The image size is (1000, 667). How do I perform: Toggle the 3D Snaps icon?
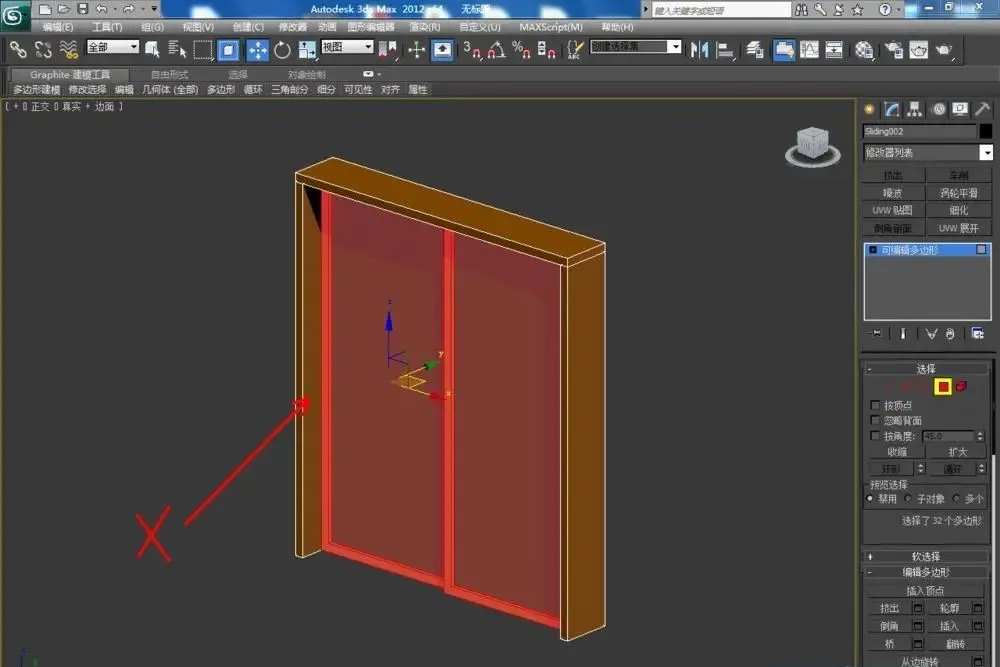click(473, 49)
